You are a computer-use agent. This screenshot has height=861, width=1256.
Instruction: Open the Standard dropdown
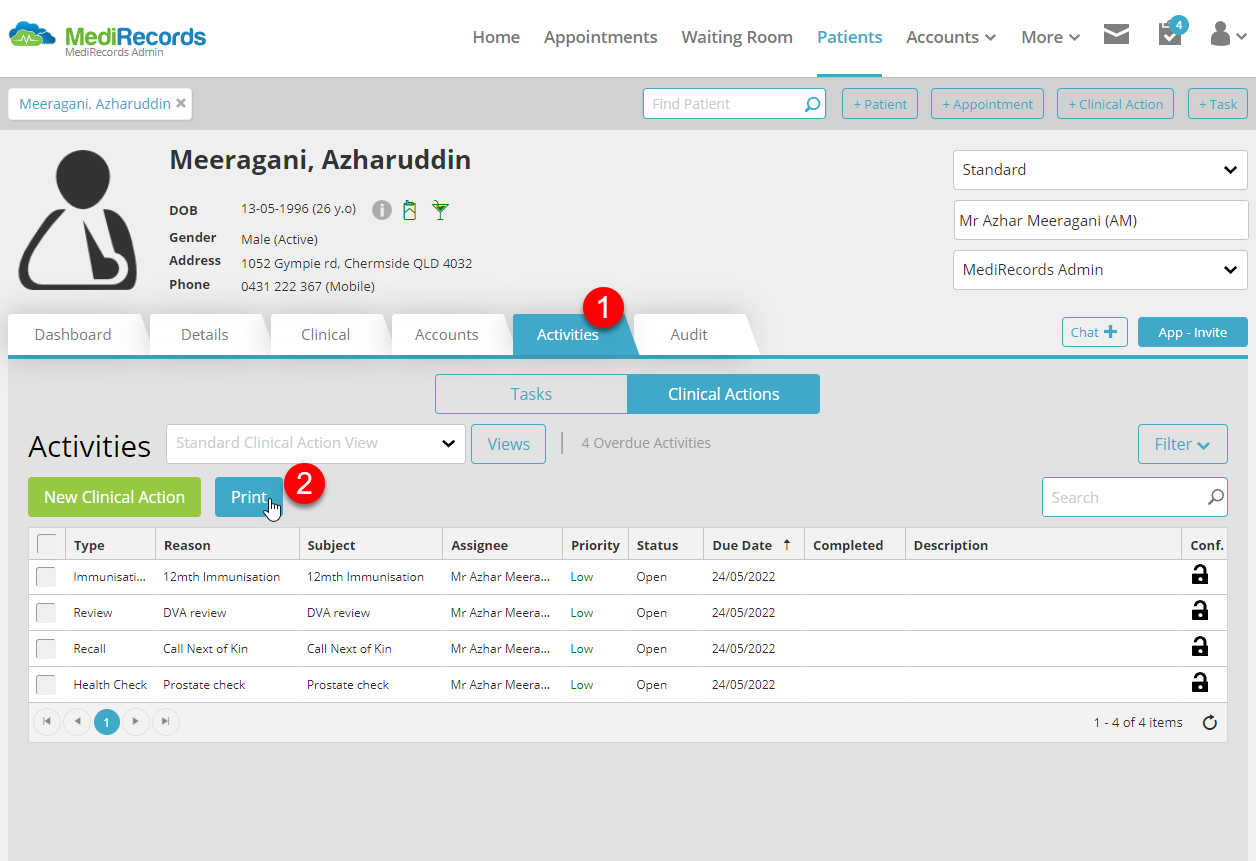point(1100,170)
